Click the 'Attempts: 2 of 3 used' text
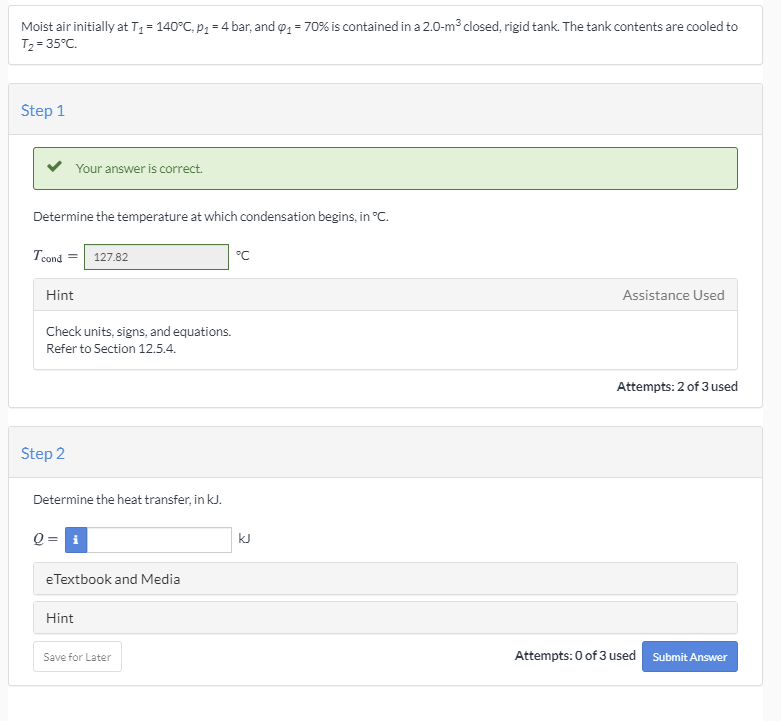This screenshot has height=721, width=781. (x=677, y=387)
